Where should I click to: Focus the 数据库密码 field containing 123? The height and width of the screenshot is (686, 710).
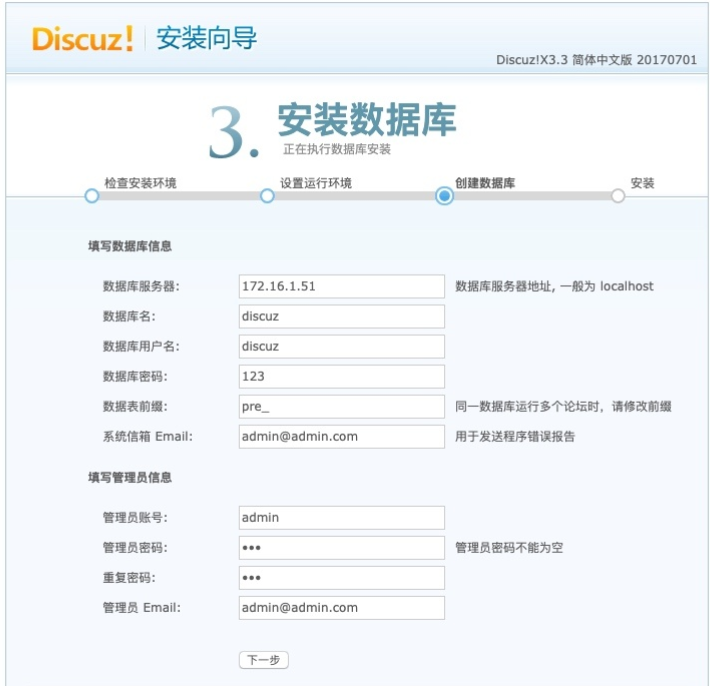(x=341, y=376)
